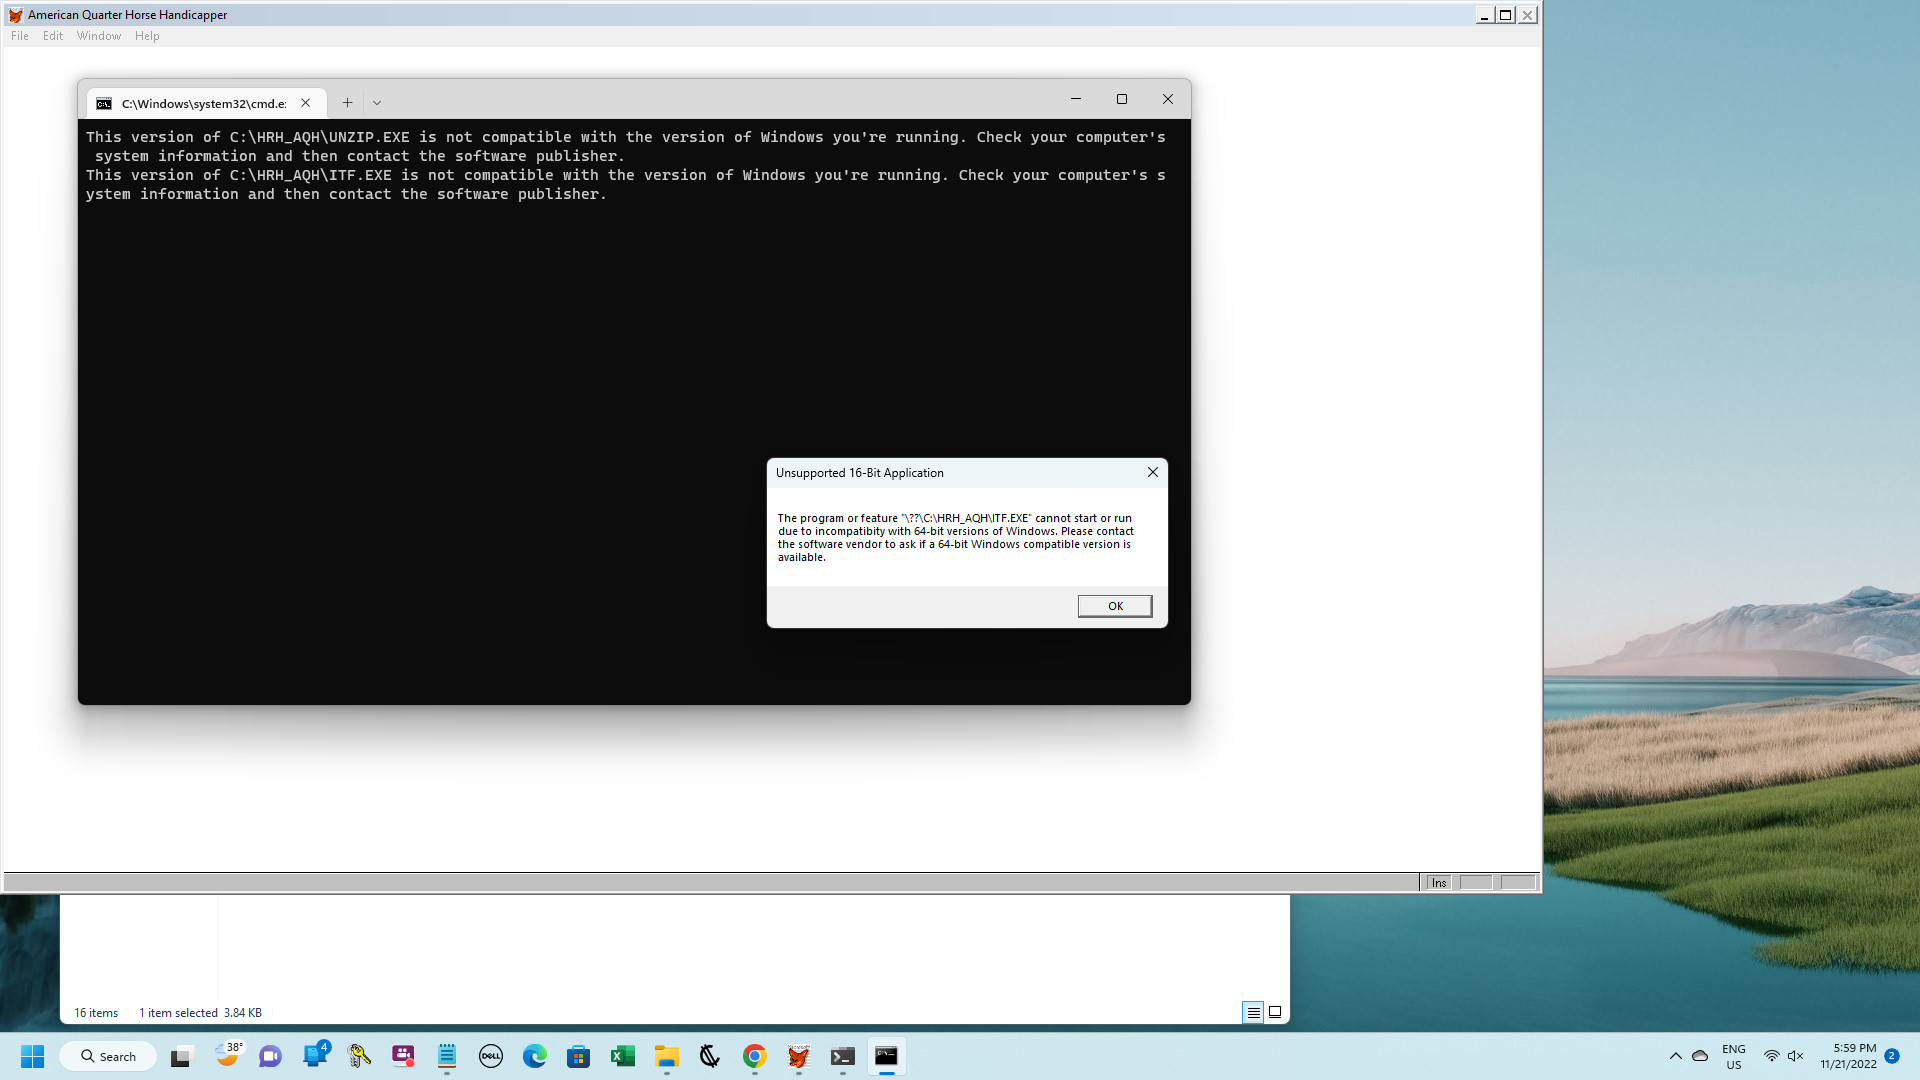Open the volume control slider
This screenshot has height=1080, width=1920.
pos(1795,1055)
